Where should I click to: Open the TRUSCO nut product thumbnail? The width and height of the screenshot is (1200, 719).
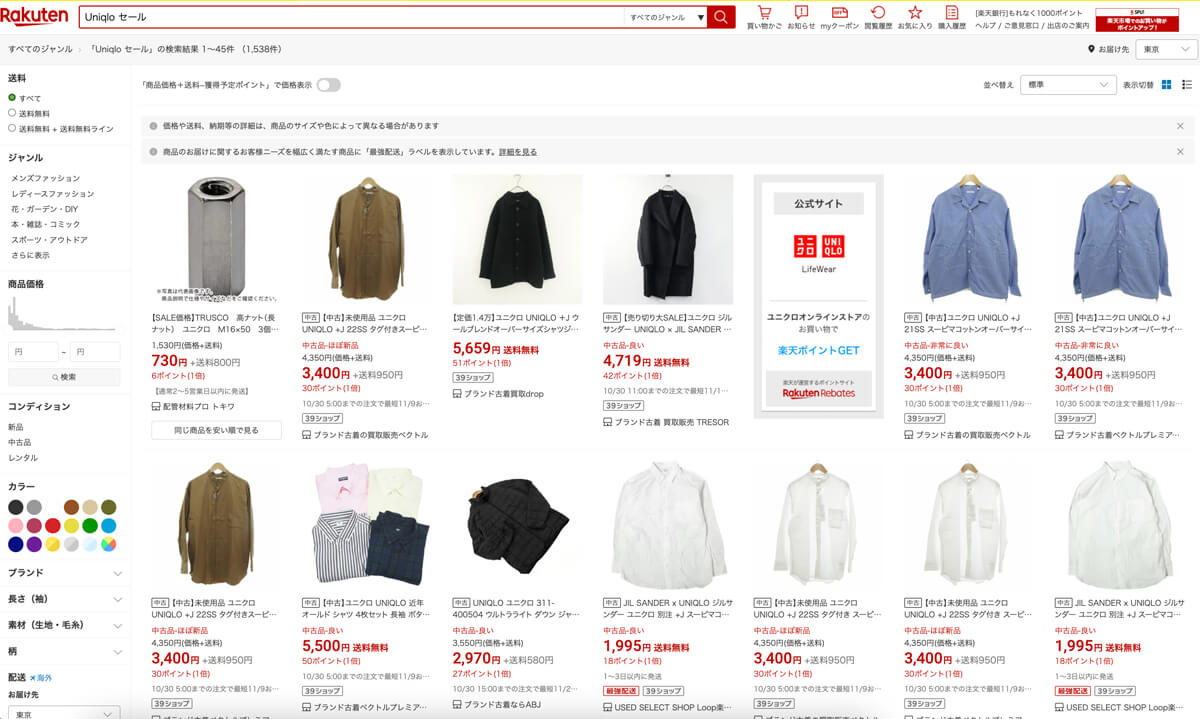216,240
